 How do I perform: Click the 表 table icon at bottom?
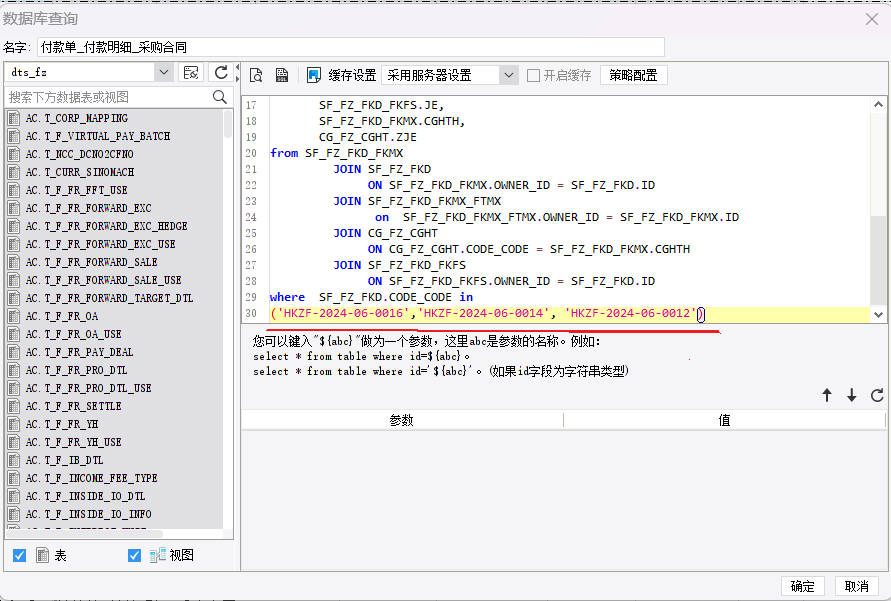pyautogui.click(x=43, y=555)
